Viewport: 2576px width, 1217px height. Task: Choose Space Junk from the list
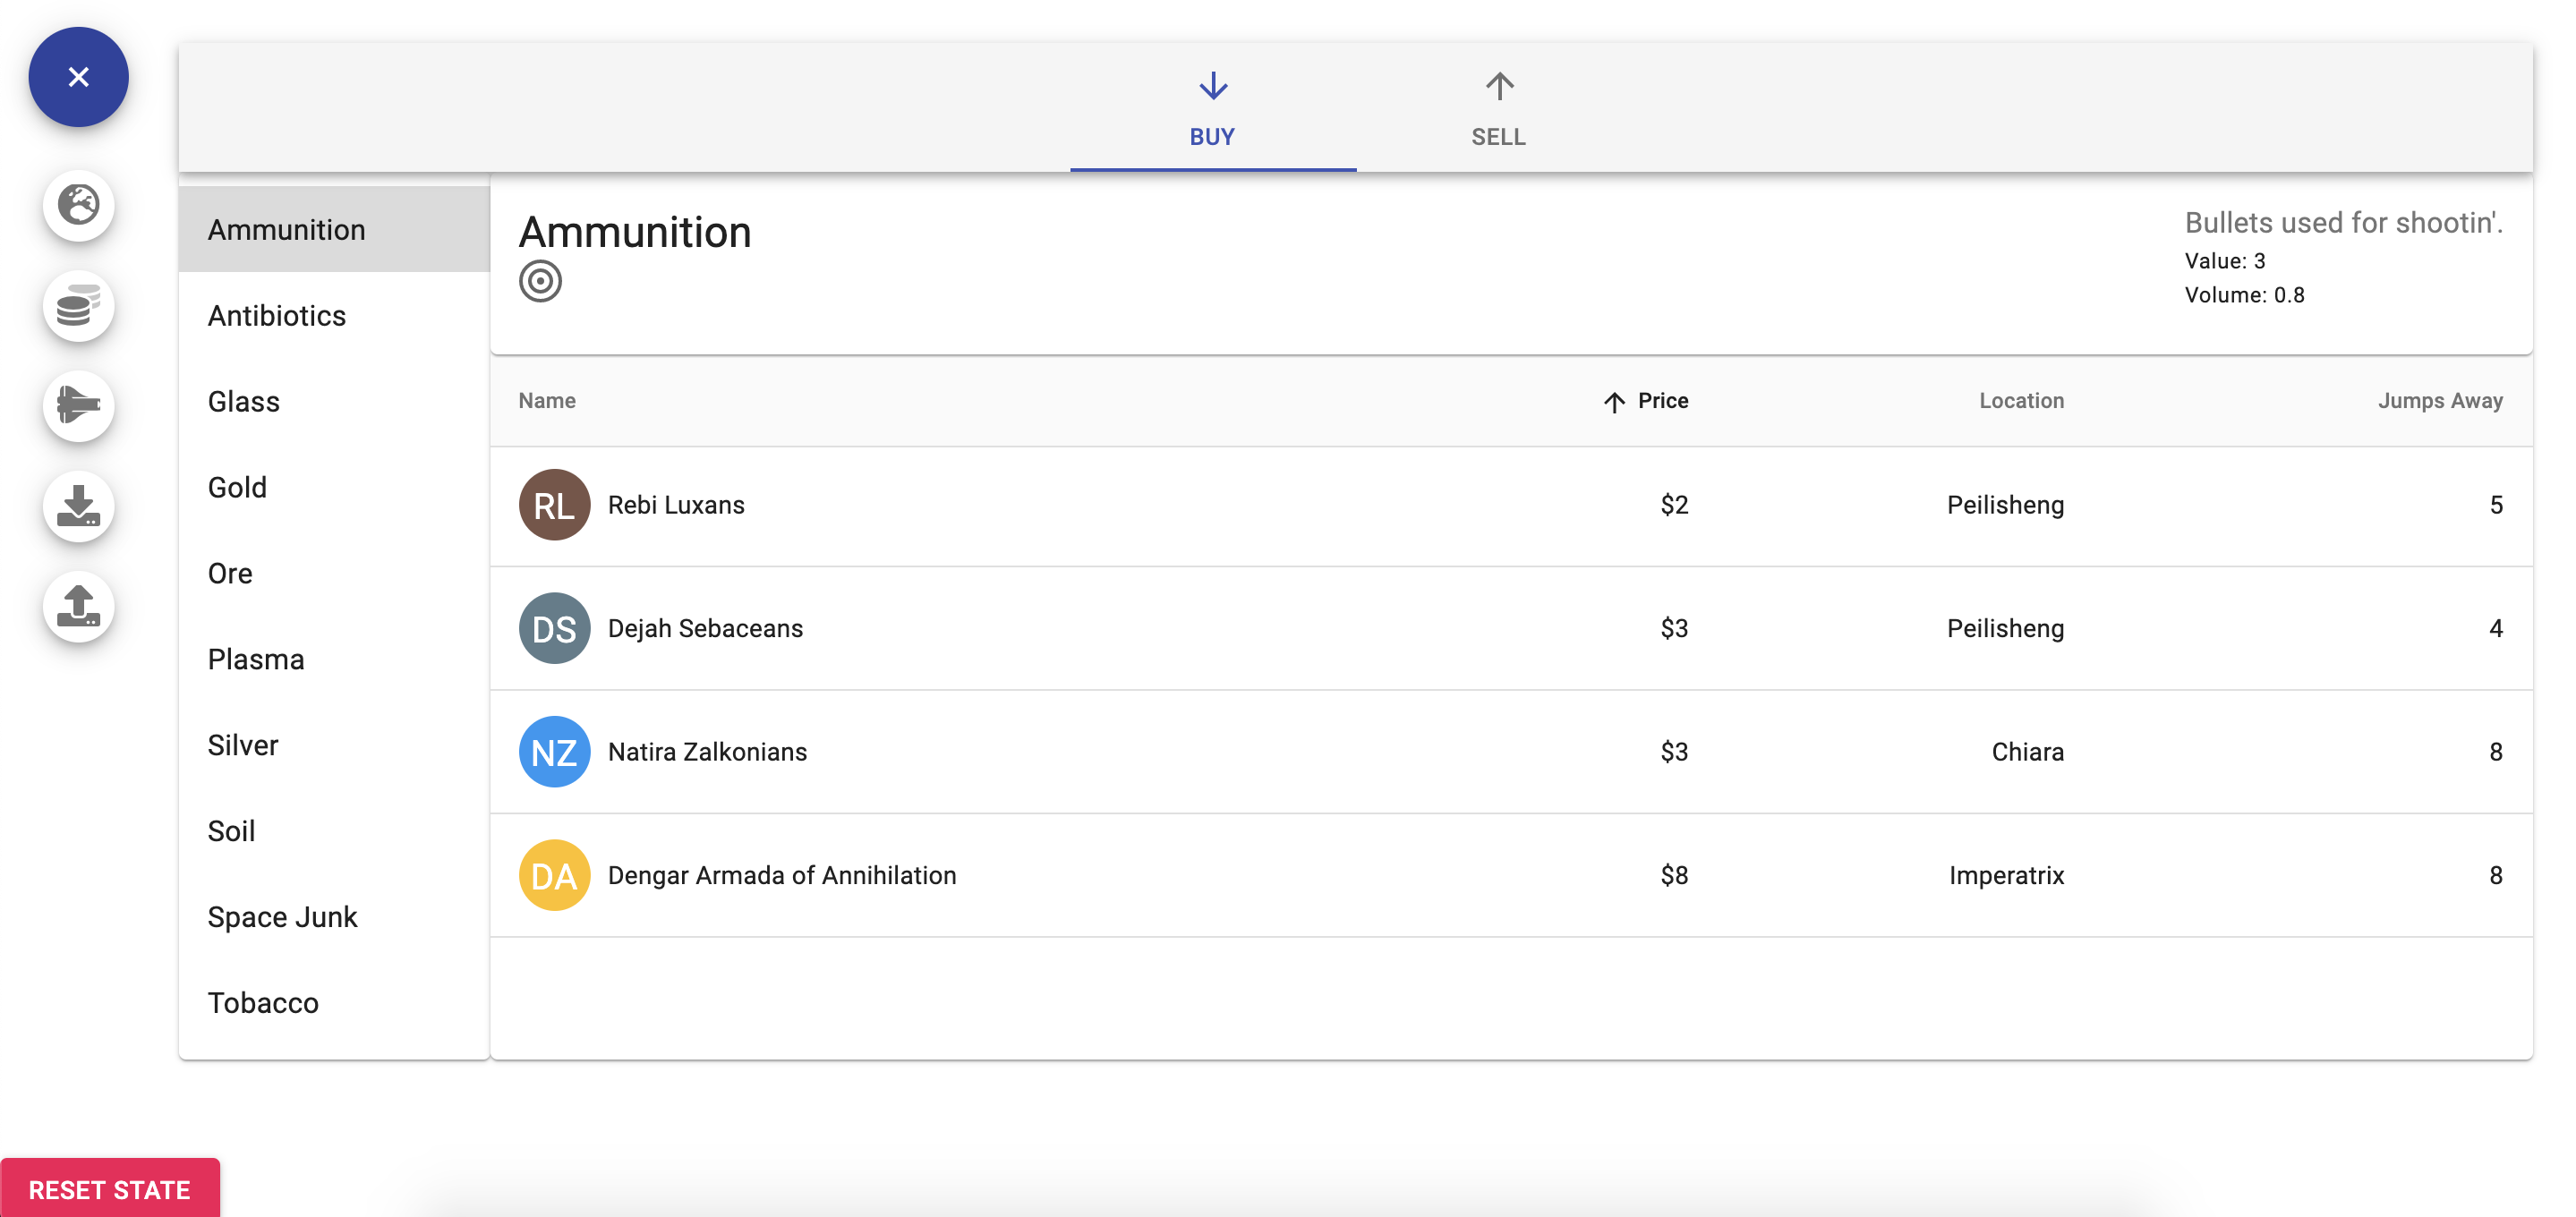tap(282, 917)
